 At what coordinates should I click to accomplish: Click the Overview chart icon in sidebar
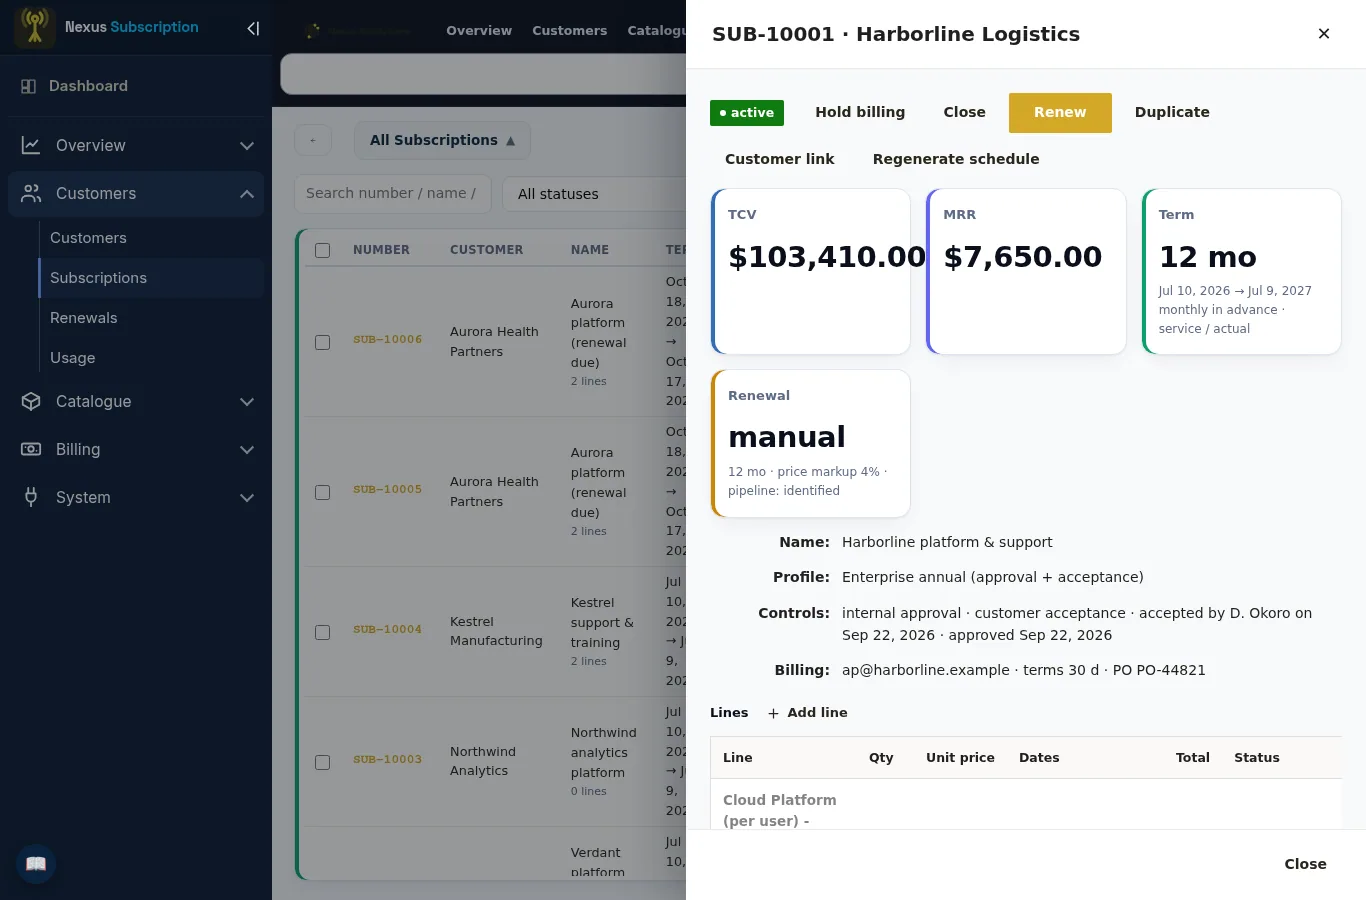point(31,146)
